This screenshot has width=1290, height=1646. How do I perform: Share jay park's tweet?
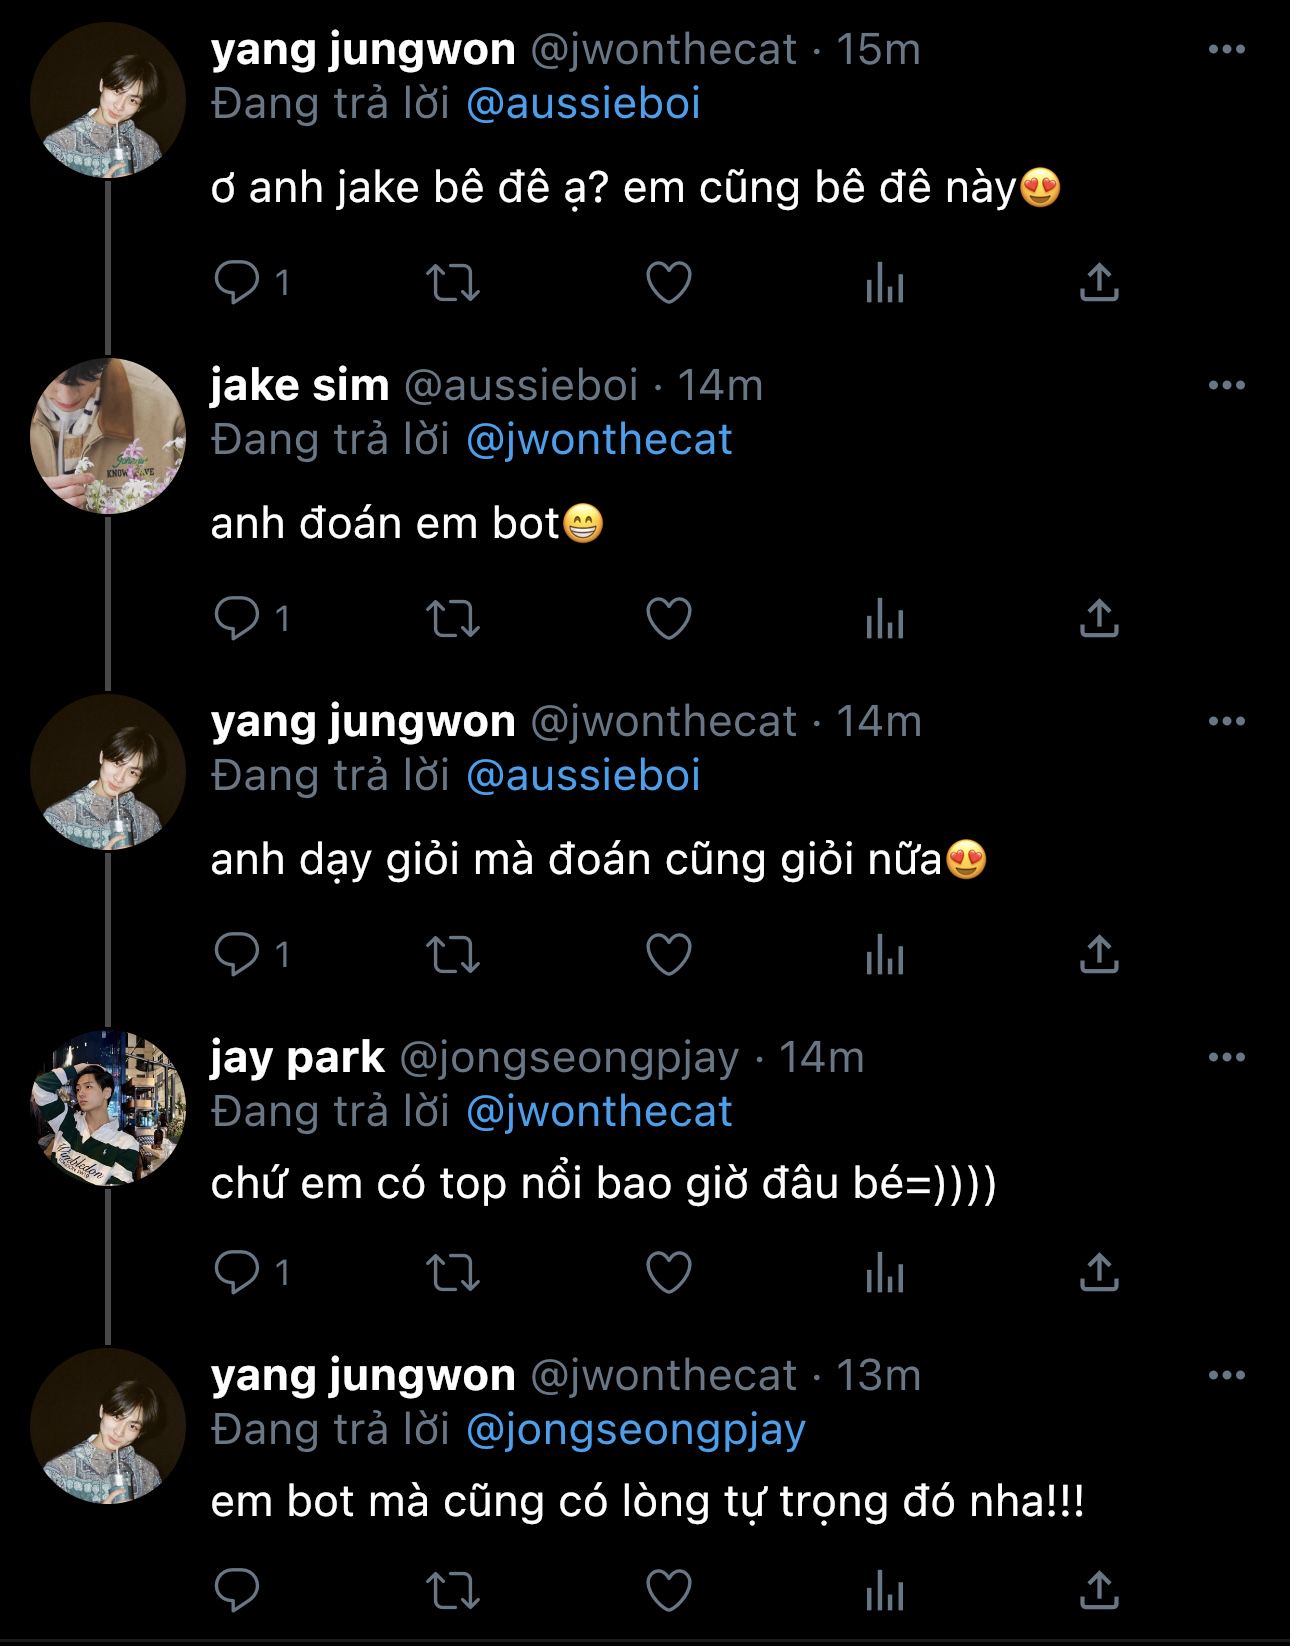1098,1273
